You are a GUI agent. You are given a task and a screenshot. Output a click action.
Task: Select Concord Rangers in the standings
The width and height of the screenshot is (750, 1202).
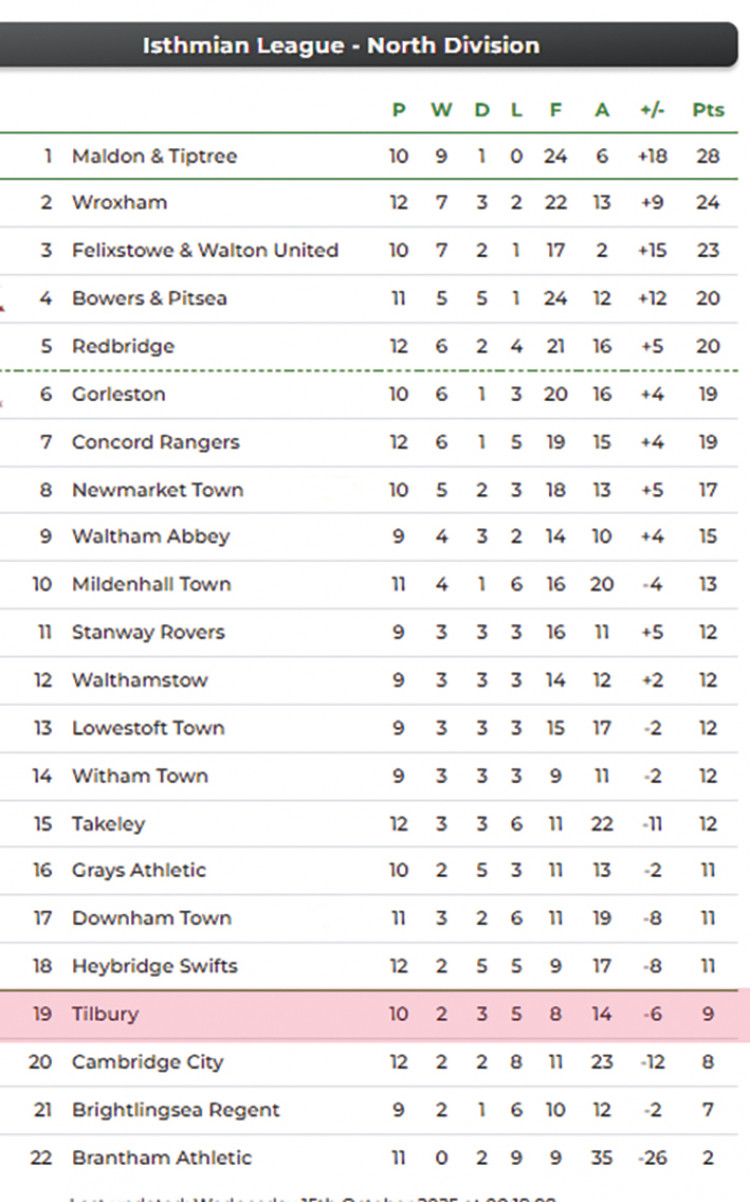(155, 442)
